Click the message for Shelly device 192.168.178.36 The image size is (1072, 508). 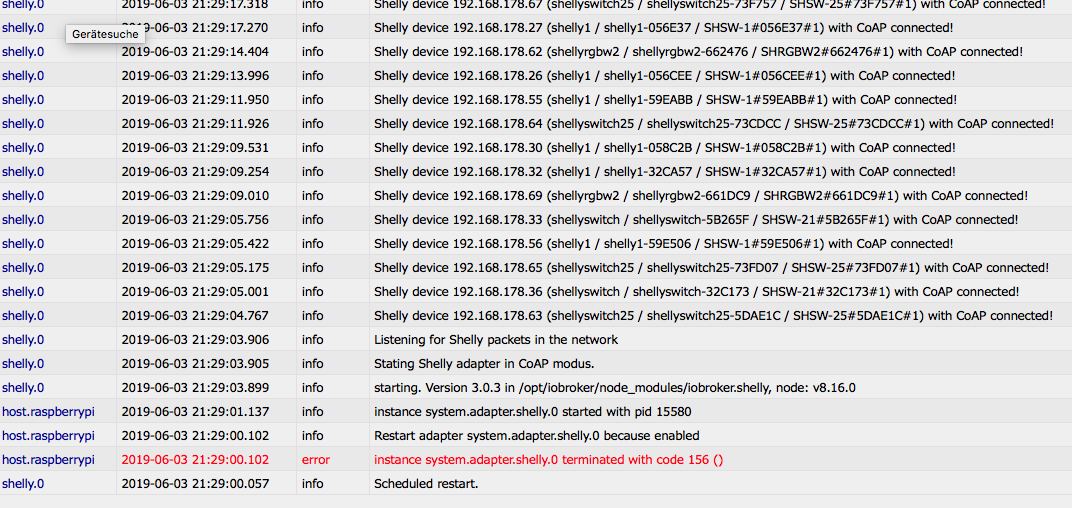(x=697, y=291)
